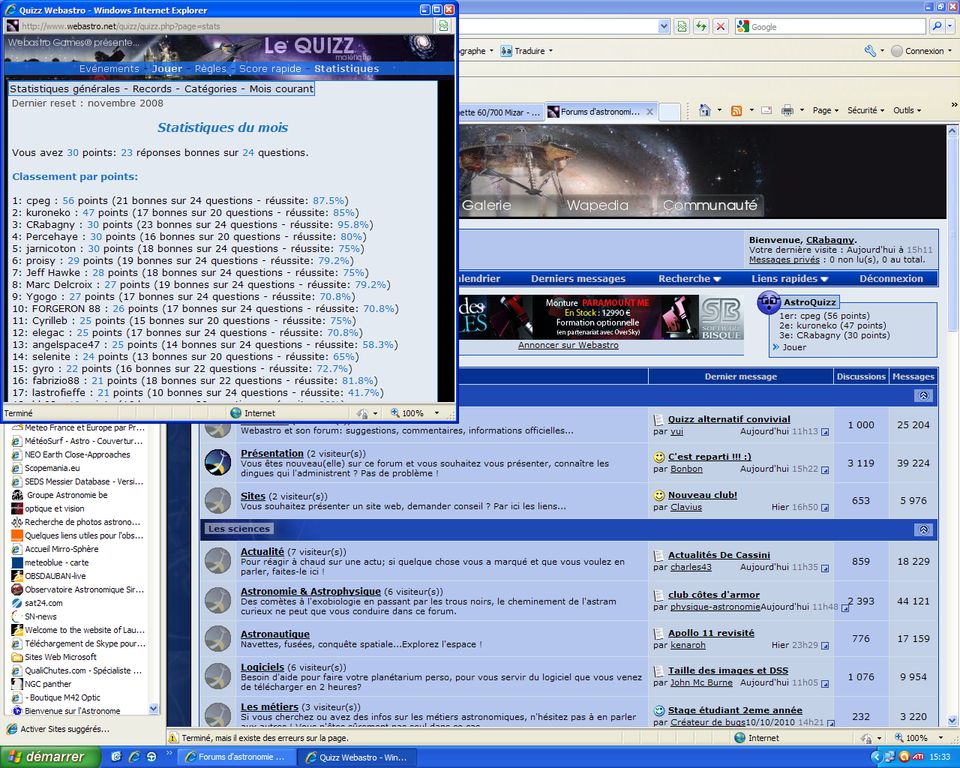Click the orange tray icon next to ATI
Image resolution: width=960 pixels, height=768 pixels.
pyautogui.click(x=904, y=757)
